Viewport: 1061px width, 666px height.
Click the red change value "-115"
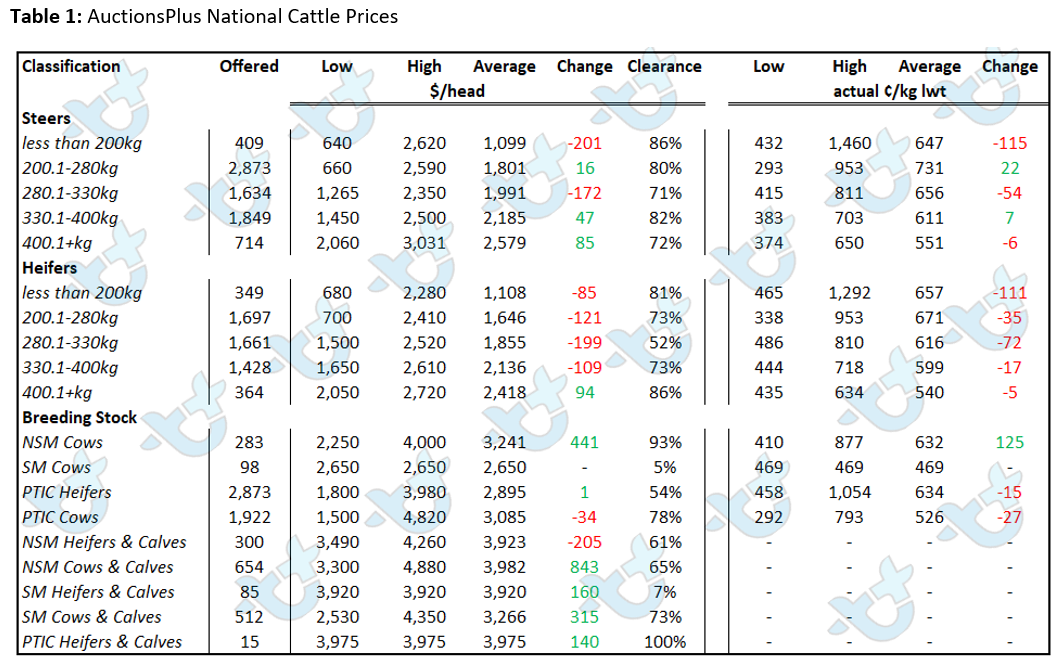click(1010, 143)
